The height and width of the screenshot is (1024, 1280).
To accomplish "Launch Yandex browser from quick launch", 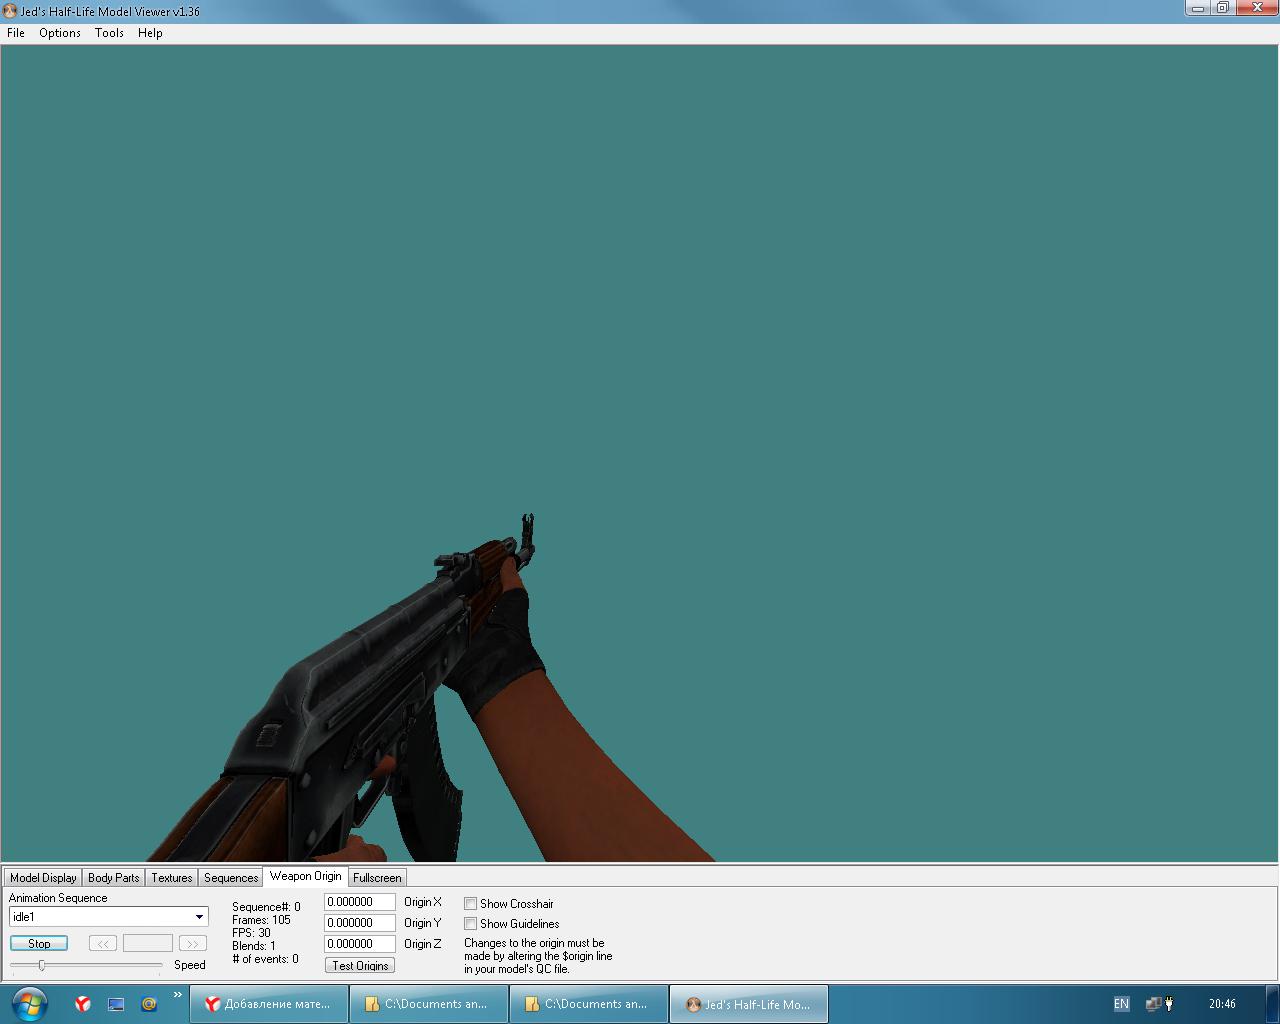I will point(83,1004).
